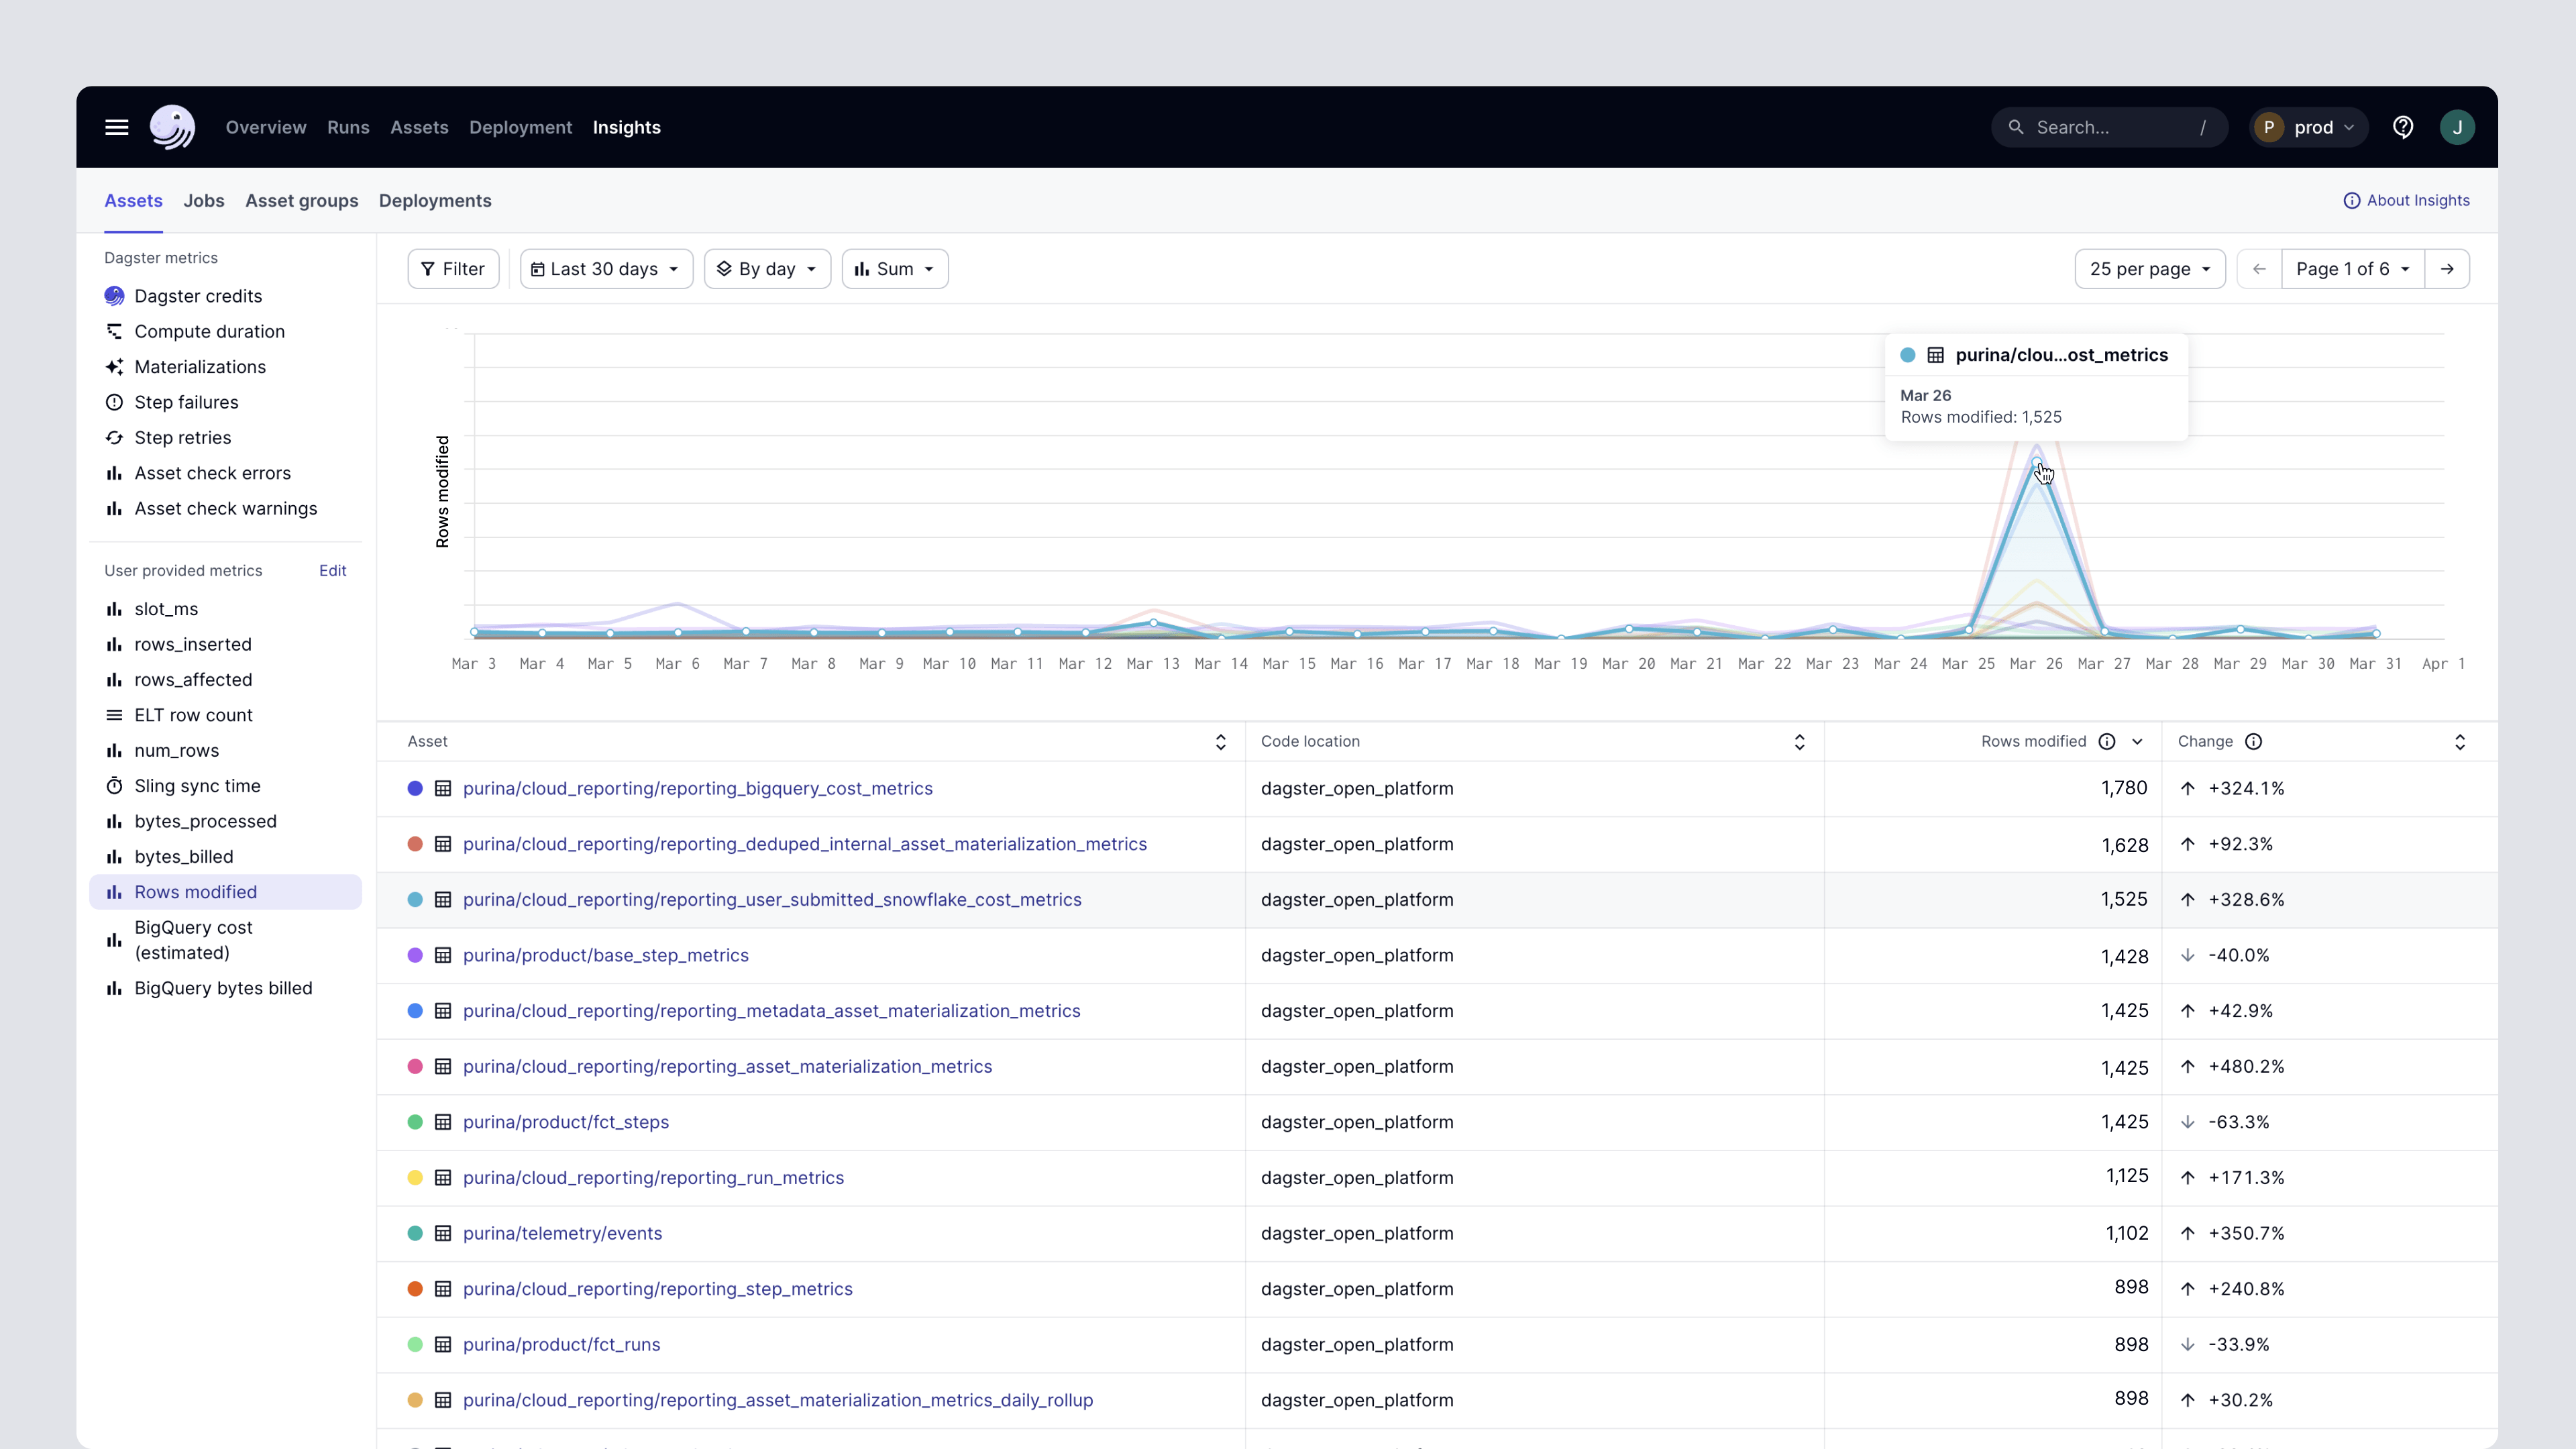Viewport: 2576px width, 1449px height.
Task: Open 25 per page dropdown
Action: (x=2150, y=269)
